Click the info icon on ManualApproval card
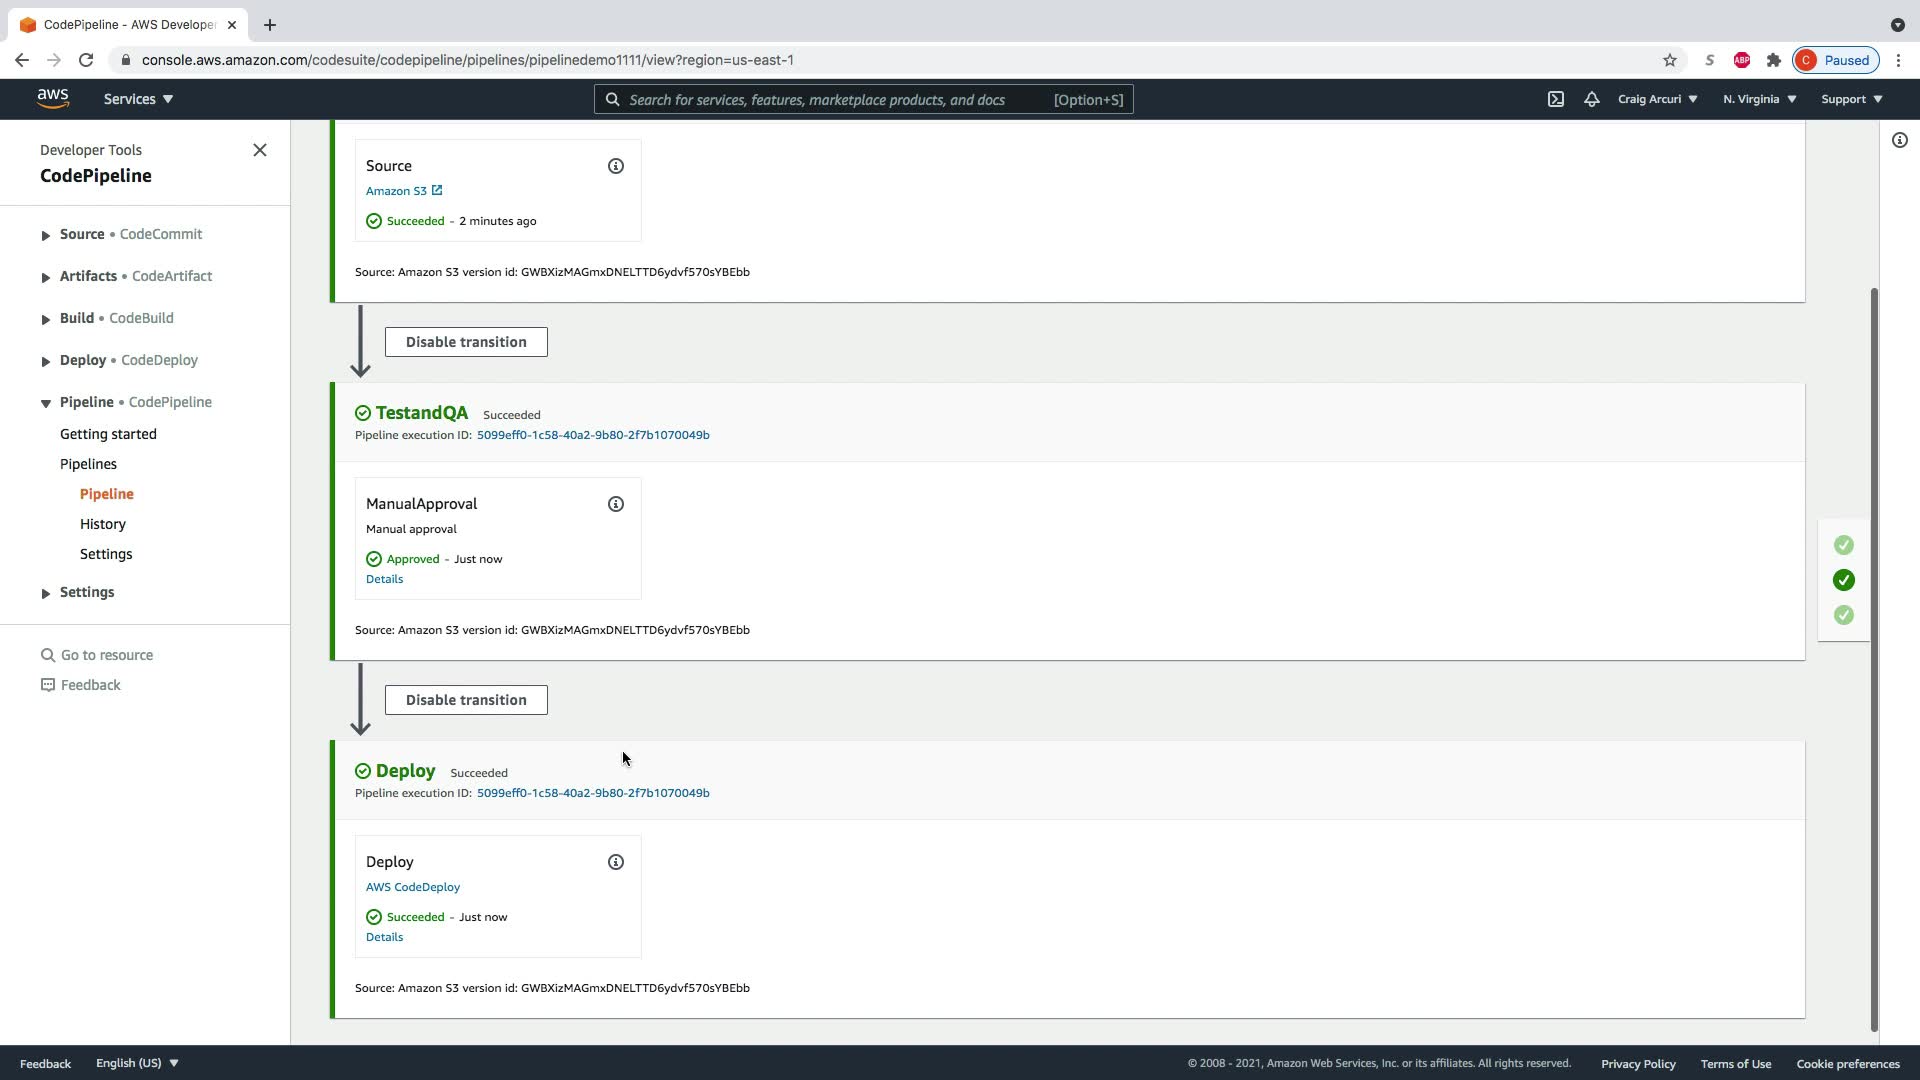 [616, 504]
